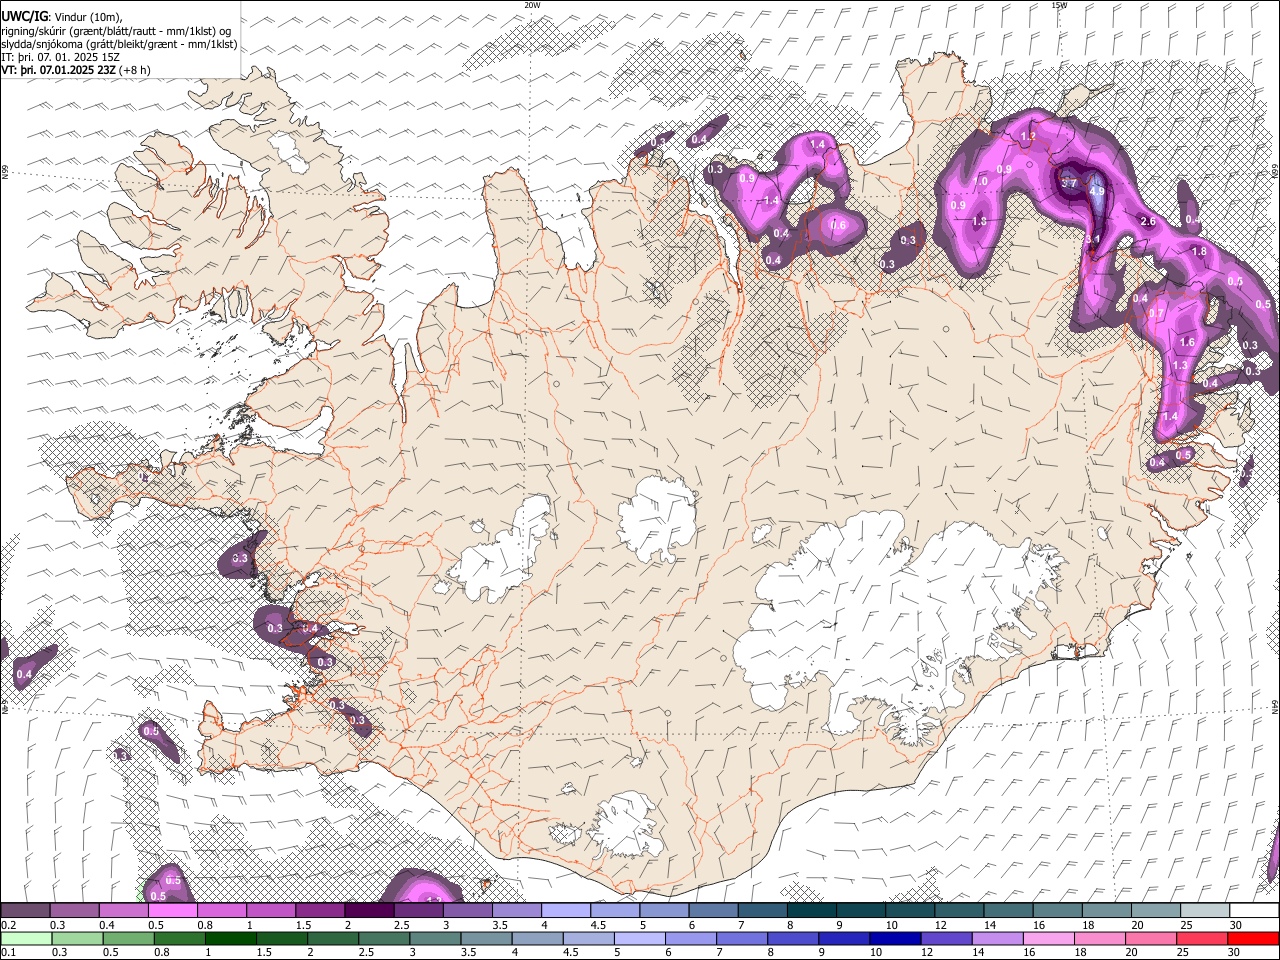Select the pale pink 16 swatch in rain legend
This screenshot has height=960, width=1280.
point(1050,939)
